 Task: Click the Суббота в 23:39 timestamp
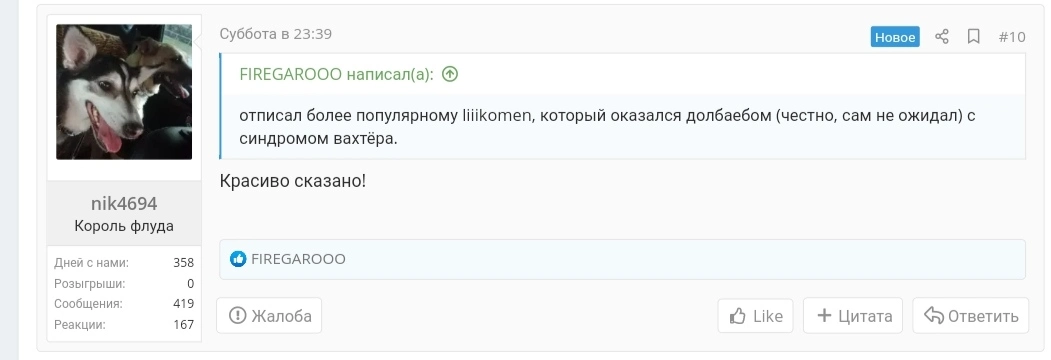pos(275,34)
